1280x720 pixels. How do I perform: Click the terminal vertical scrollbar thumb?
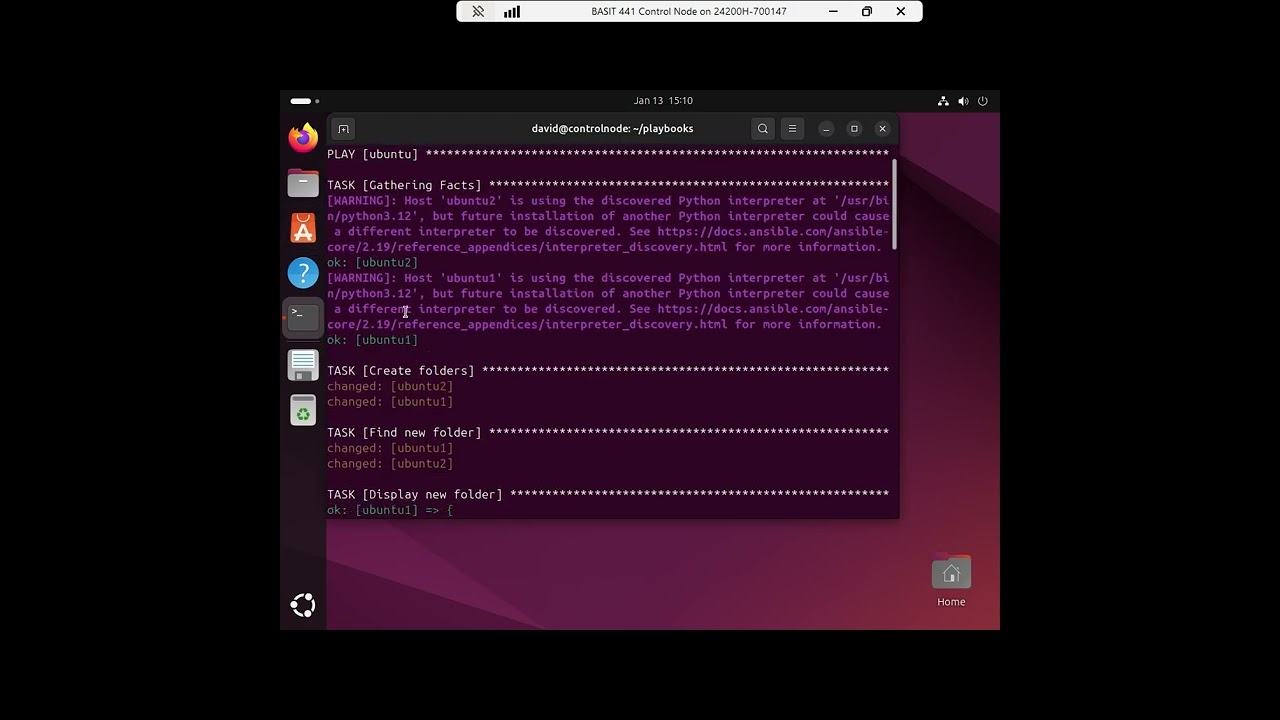pyautogui.click(x=894, y=204)
